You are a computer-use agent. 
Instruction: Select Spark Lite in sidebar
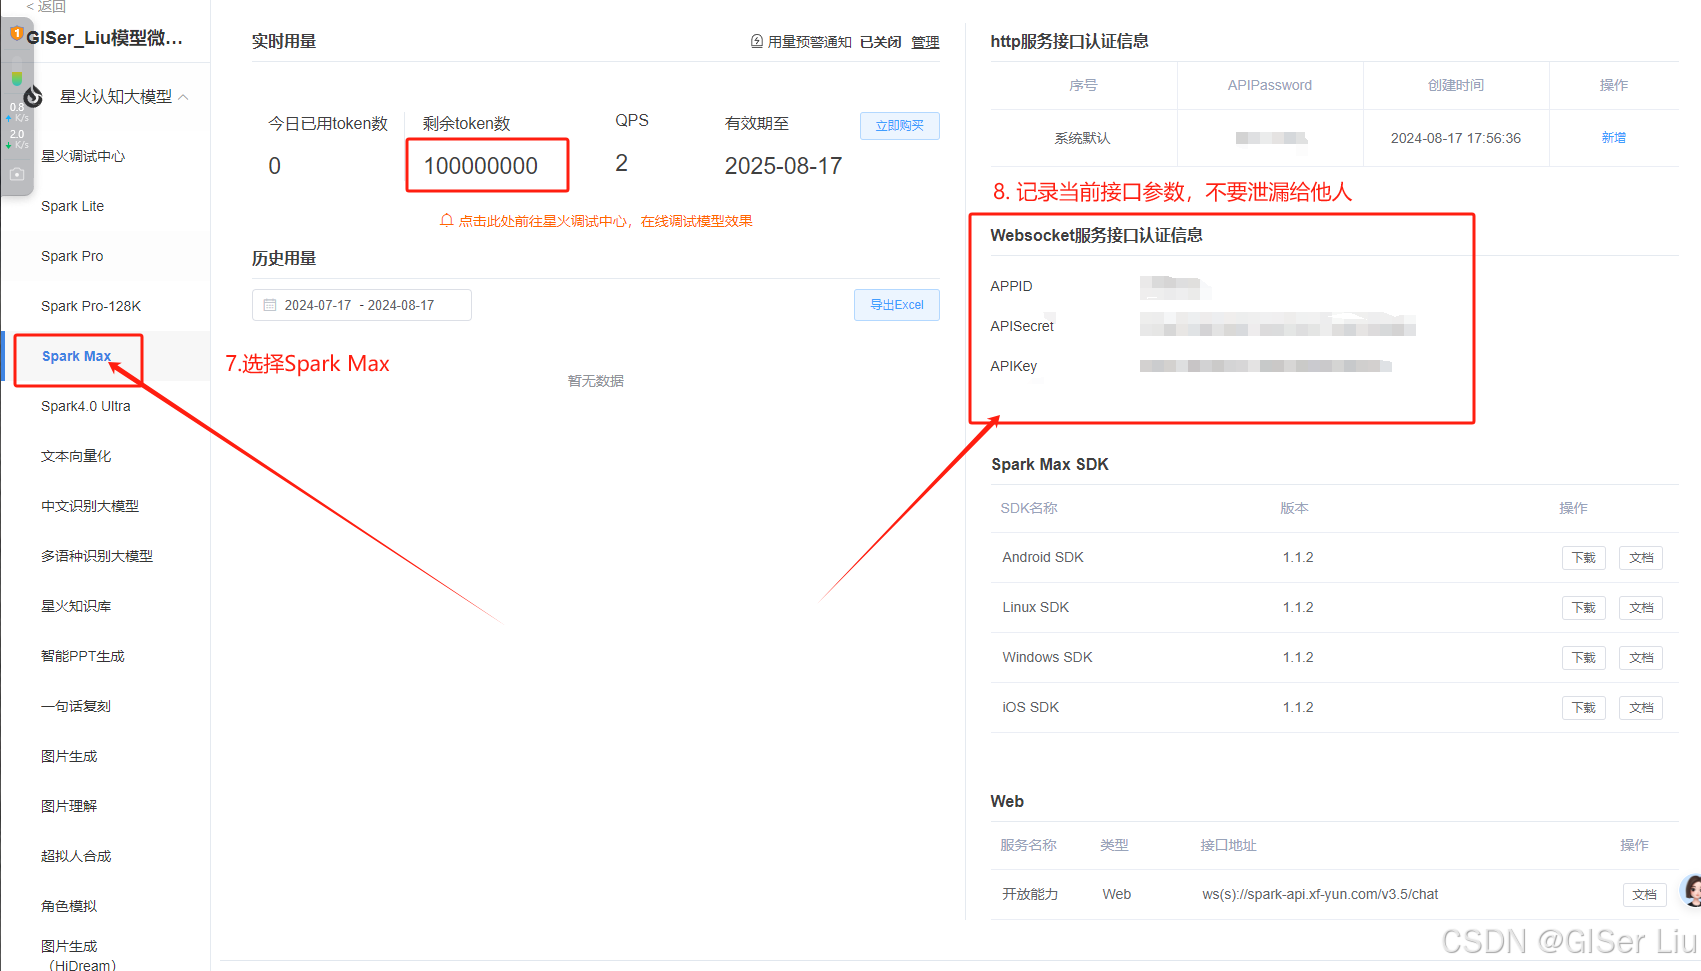(x=72, y=206)
